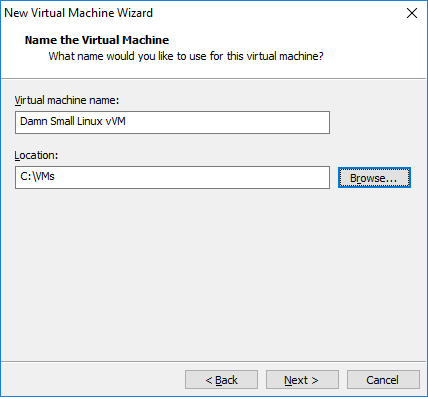
Task: Click the 'What name would you like' prompt text
Action: pos(186,56)
